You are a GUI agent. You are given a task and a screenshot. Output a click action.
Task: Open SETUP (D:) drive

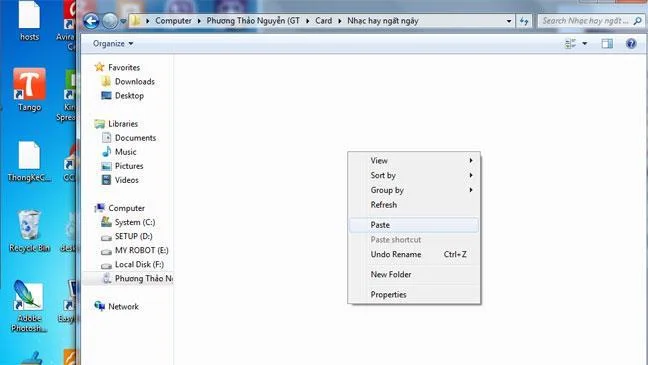[133, 236]
